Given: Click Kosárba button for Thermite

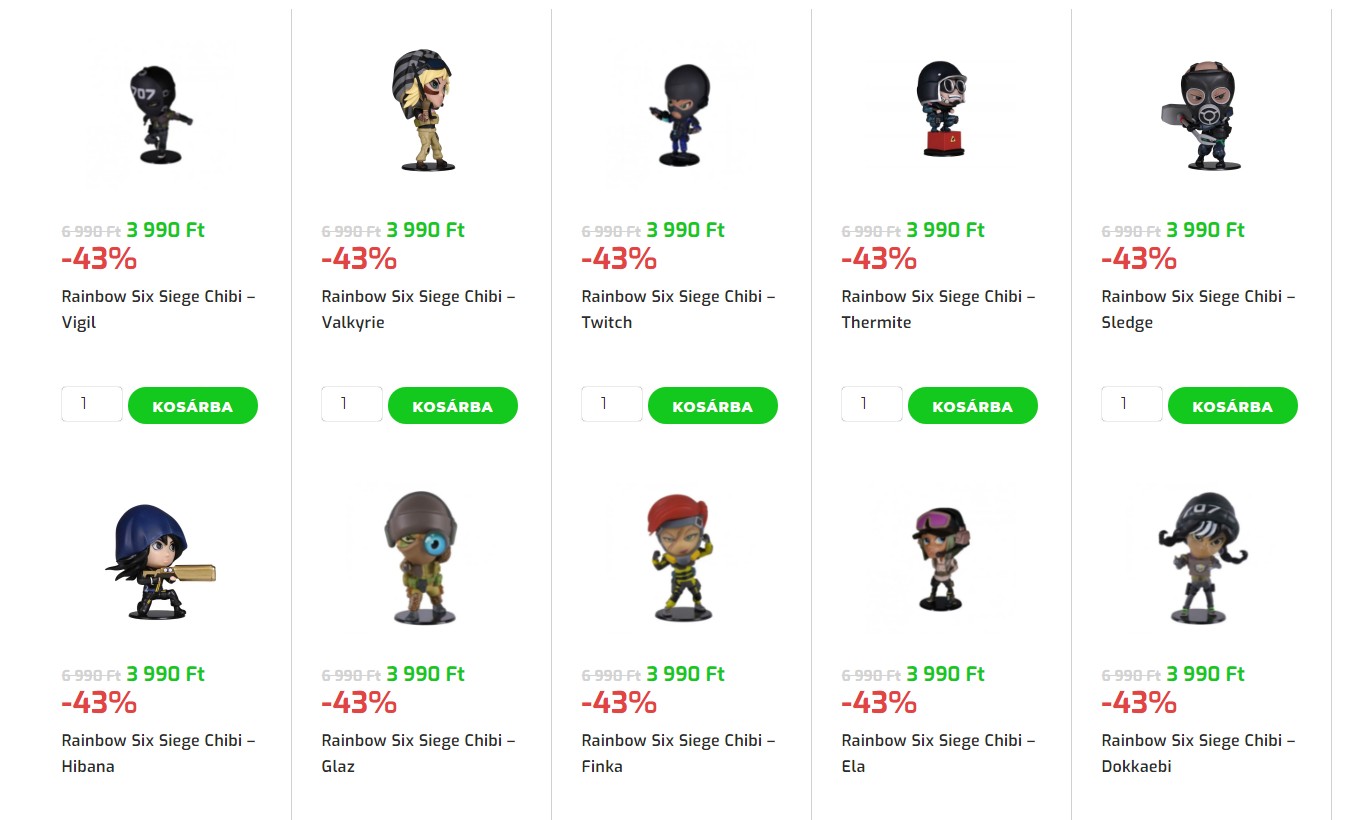Looking at the screenshot, I should tap(973, 406).
